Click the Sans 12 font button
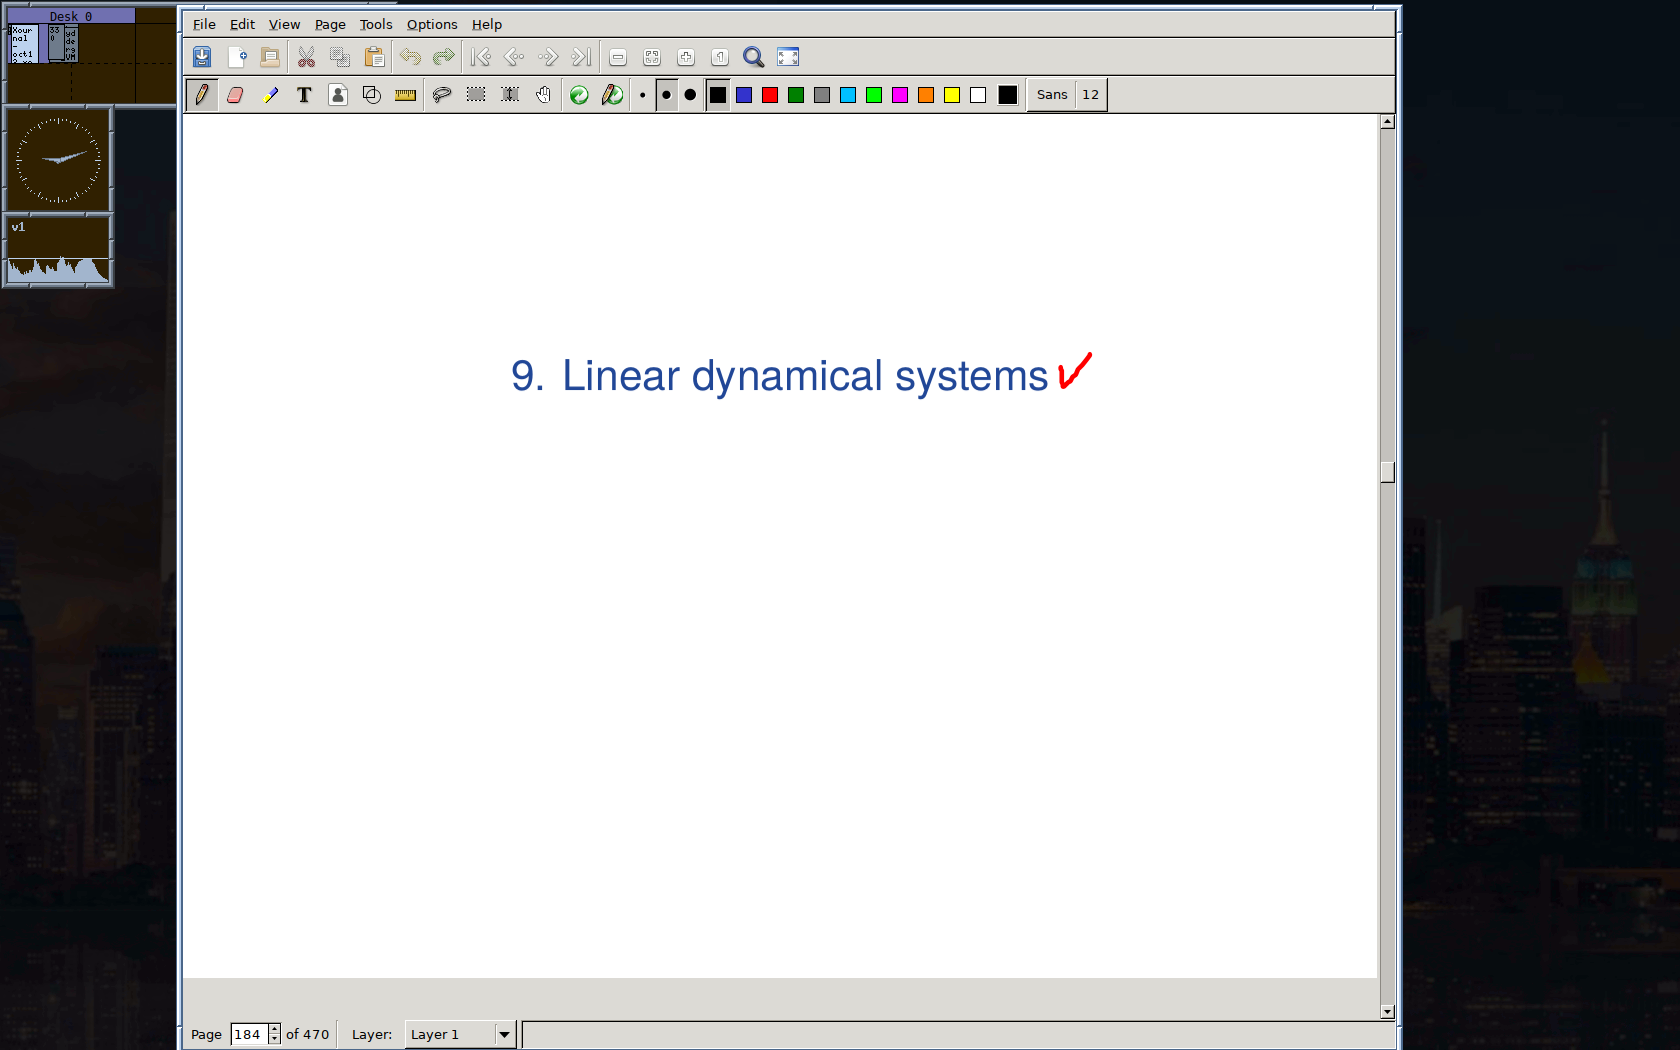Screen dimensions: 1680x1050 click(1067, 95)
